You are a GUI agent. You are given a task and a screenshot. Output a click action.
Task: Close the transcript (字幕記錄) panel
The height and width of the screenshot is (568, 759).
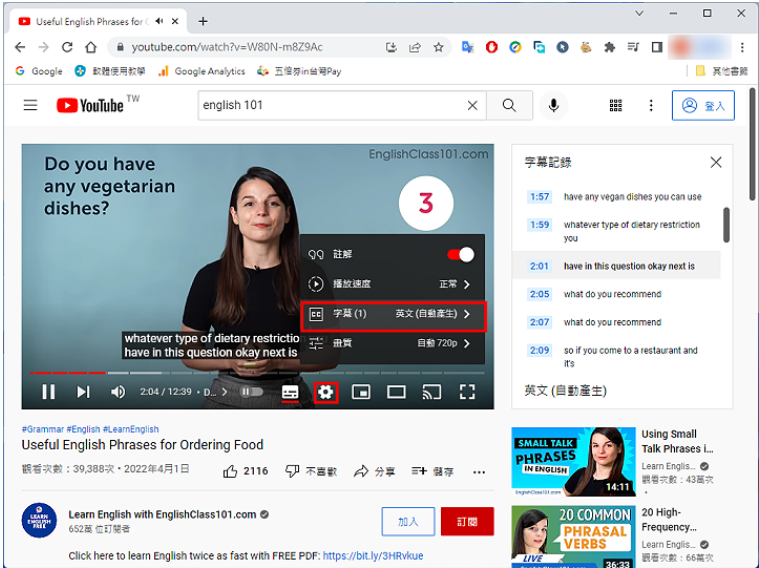coord(716,162)
